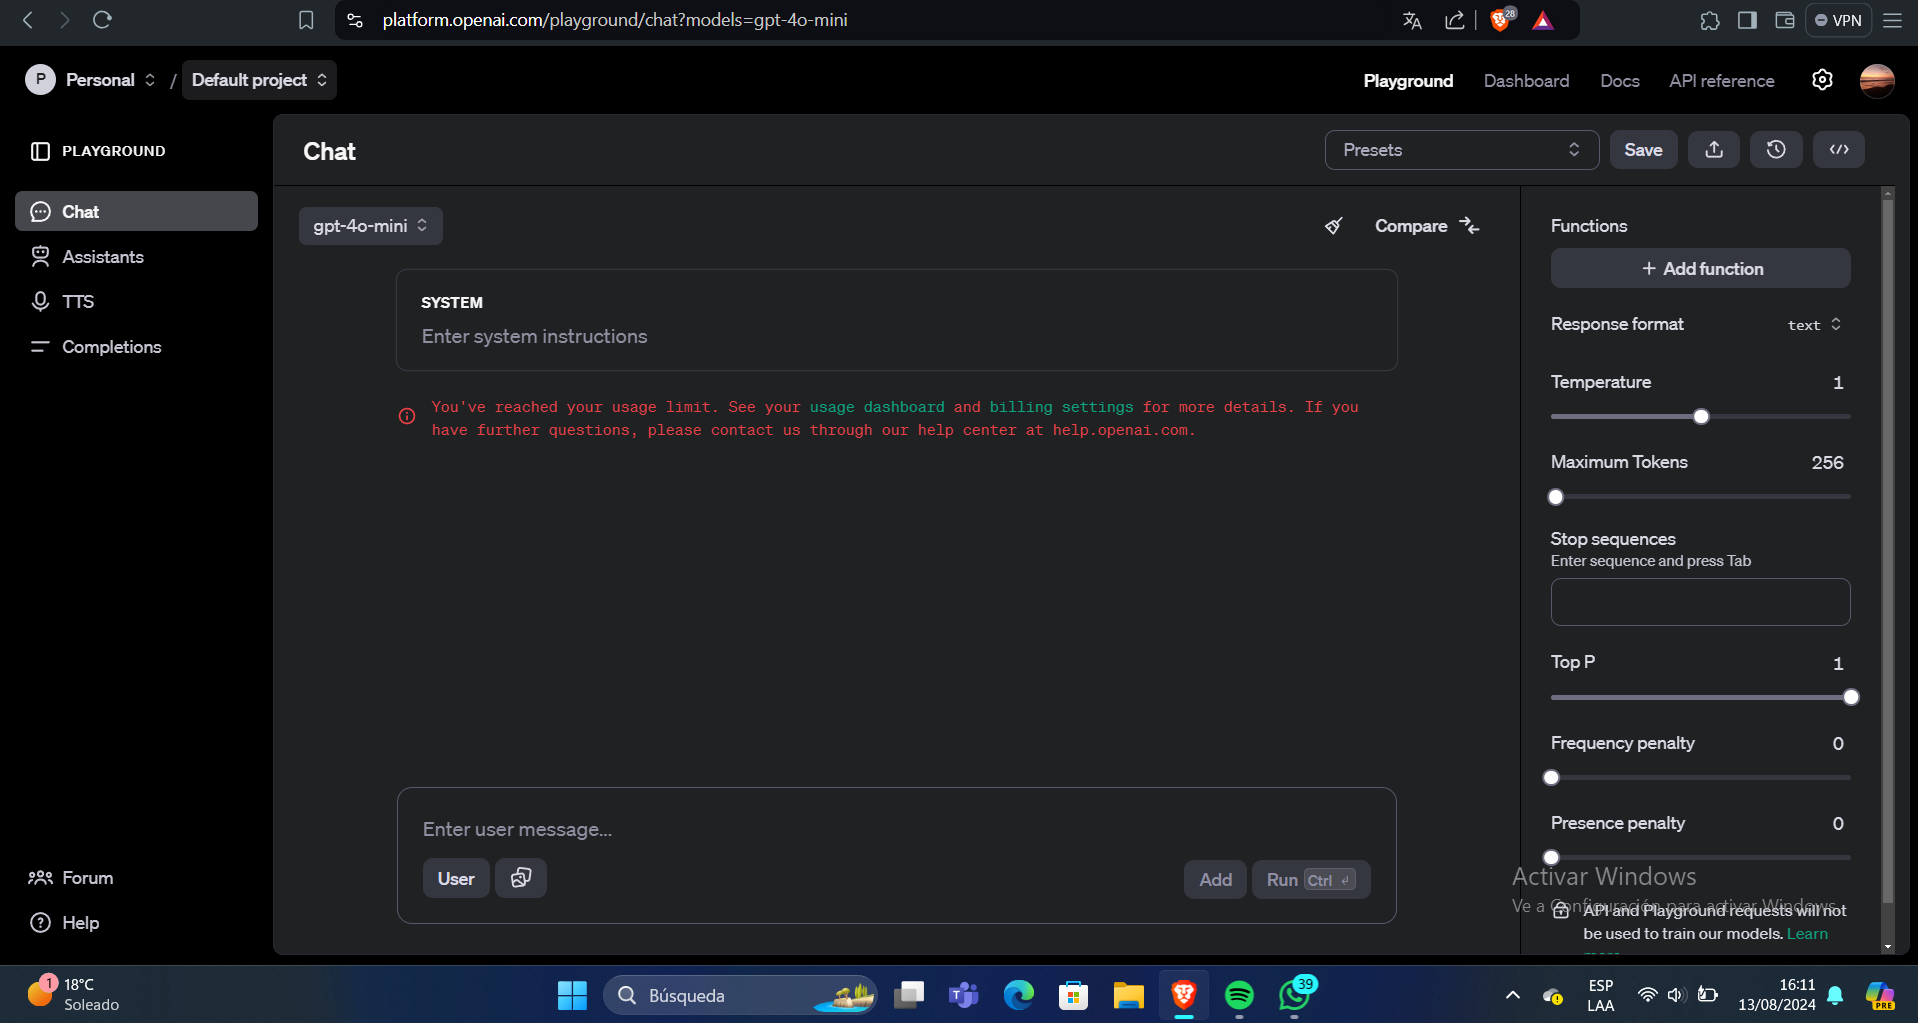Click the site settings icon in address bar
This screenshot has width=1918, height=1023.
coord(355,20)
